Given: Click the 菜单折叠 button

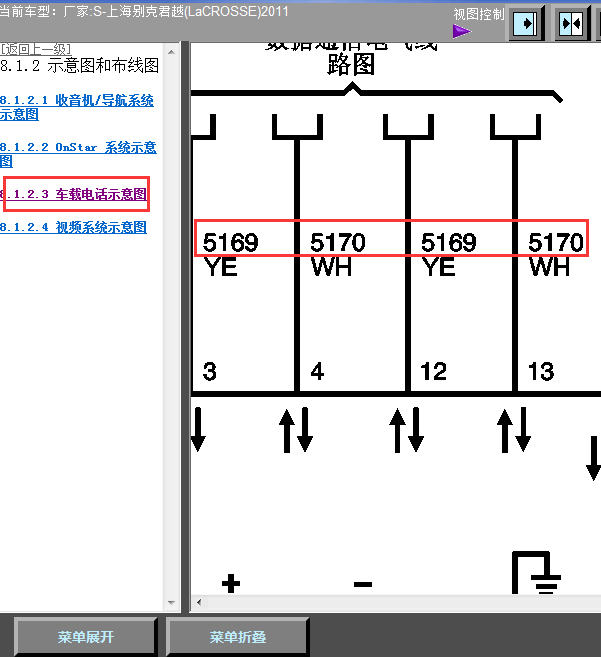Looking at the screenshot, I should click(x=238, y=637).
